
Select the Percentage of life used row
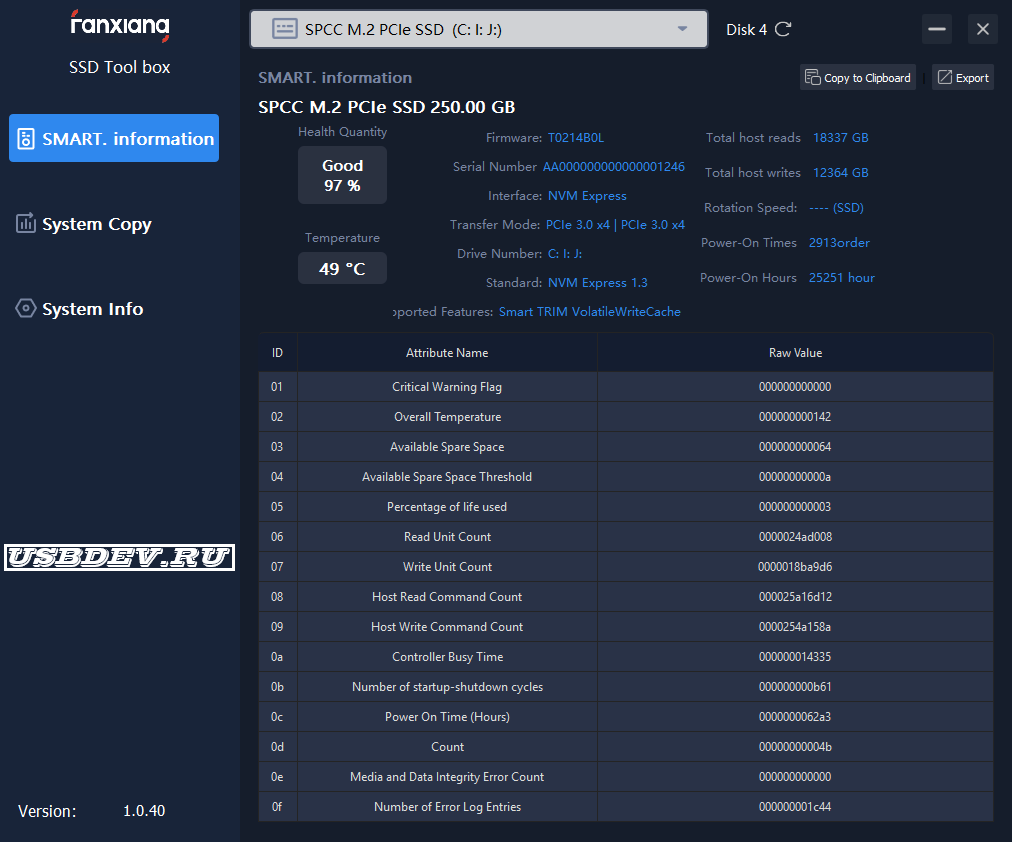pyautogui.click(x=625, y=506)
